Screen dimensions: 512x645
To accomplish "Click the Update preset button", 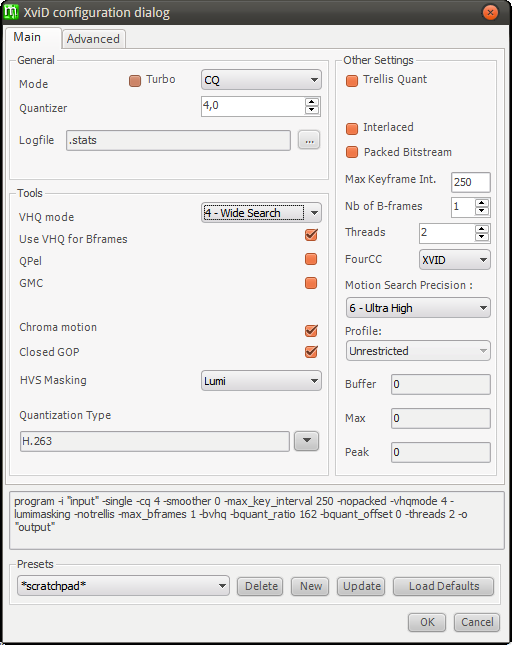I will pyautogui.click(x=361, y=586).
